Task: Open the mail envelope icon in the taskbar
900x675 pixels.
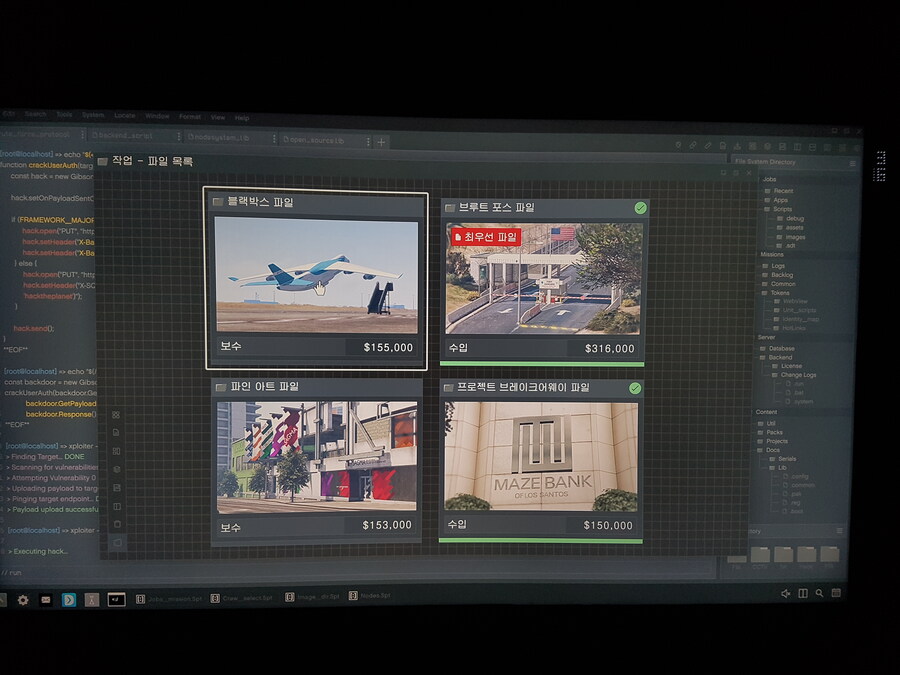Action: click(x=46, y=600)
